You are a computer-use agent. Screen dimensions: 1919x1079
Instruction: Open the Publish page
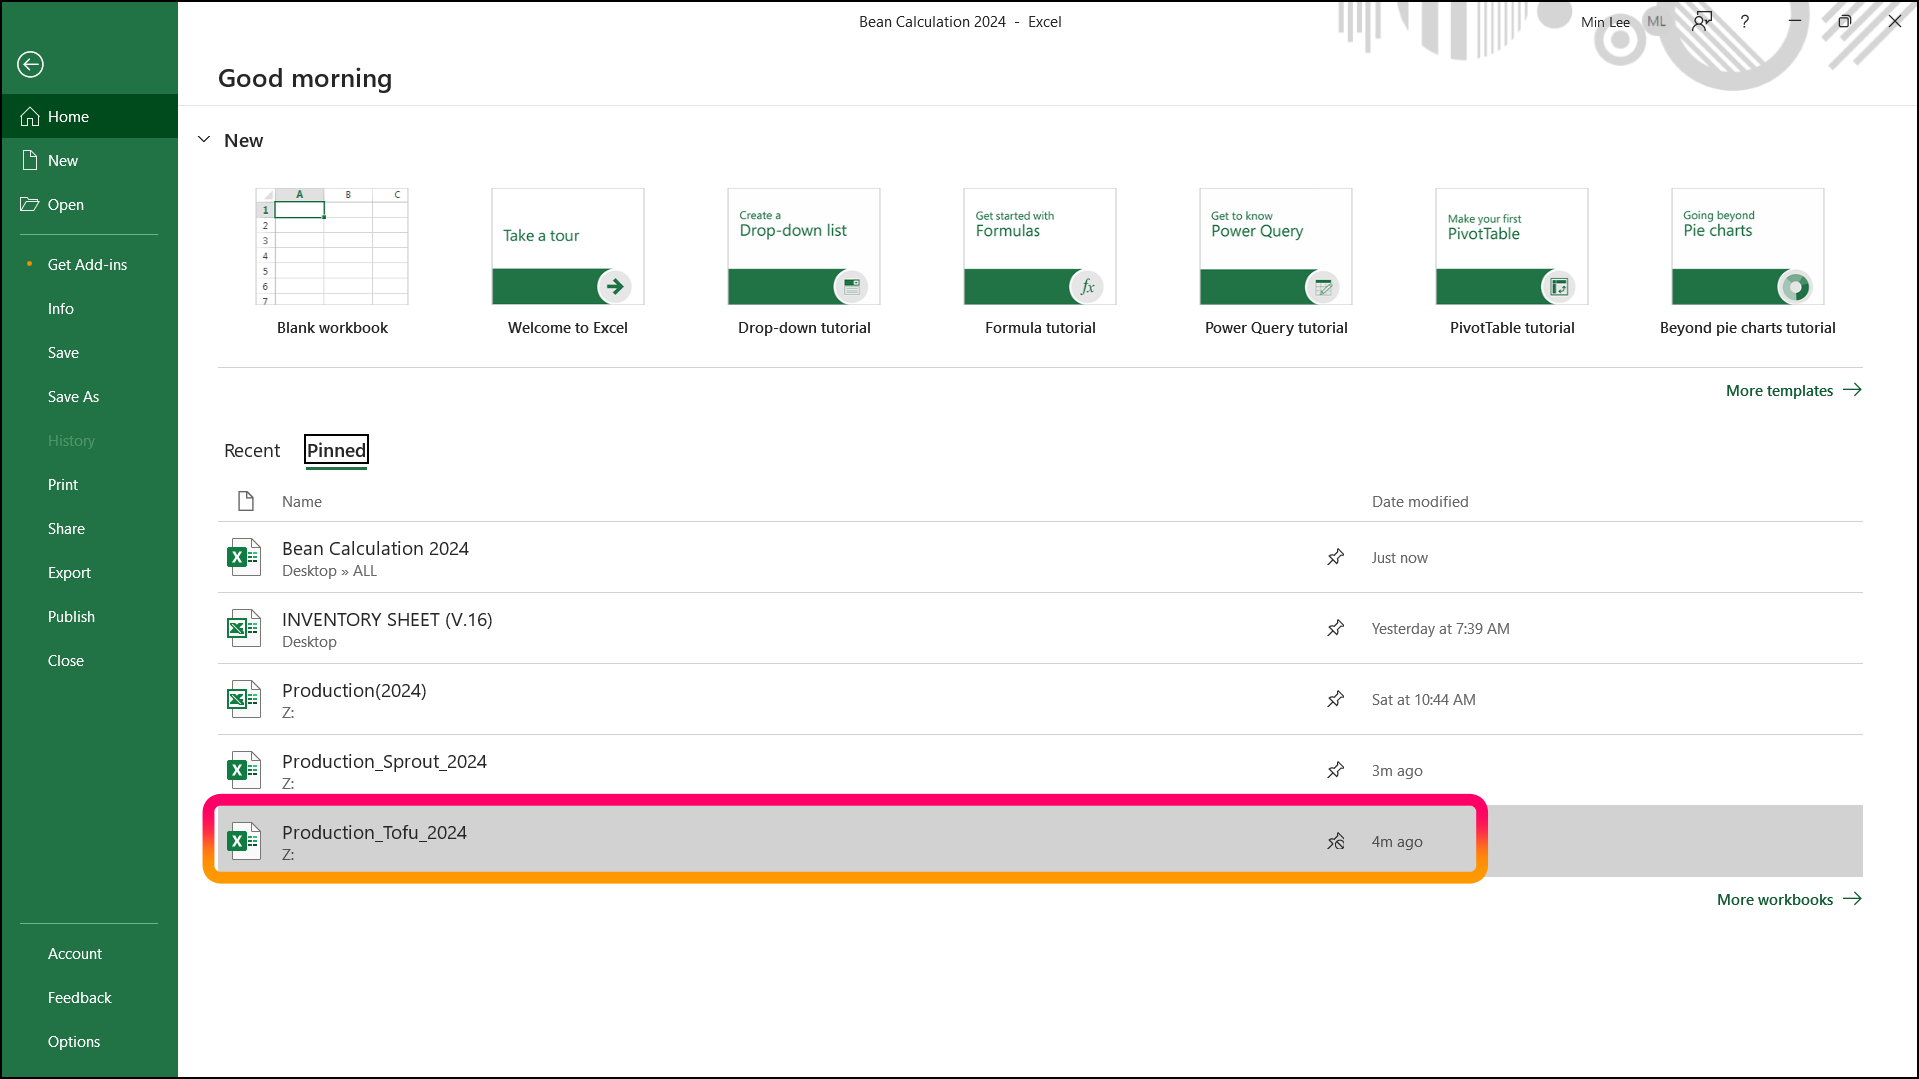pyautogui.click(x=89, y=616)
